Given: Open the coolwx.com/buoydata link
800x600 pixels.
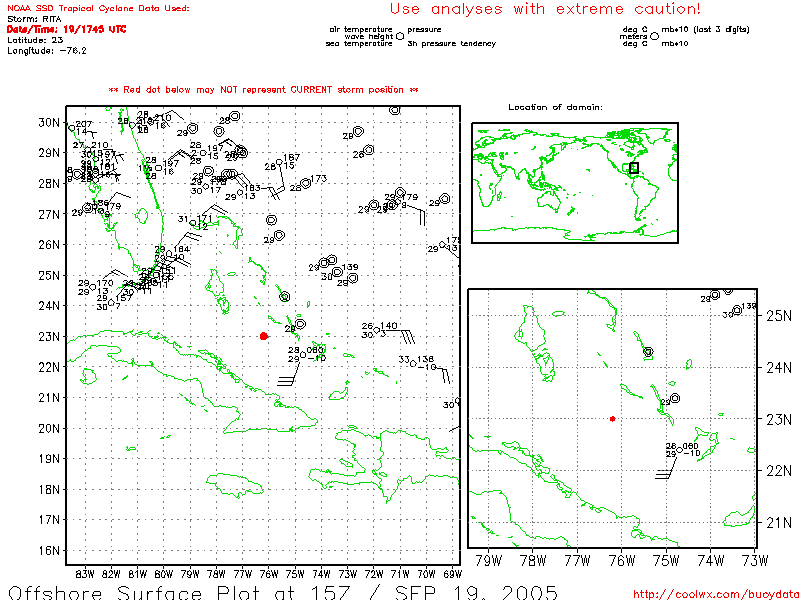Looking at the screenshot, I should click(x=716, y=592).
